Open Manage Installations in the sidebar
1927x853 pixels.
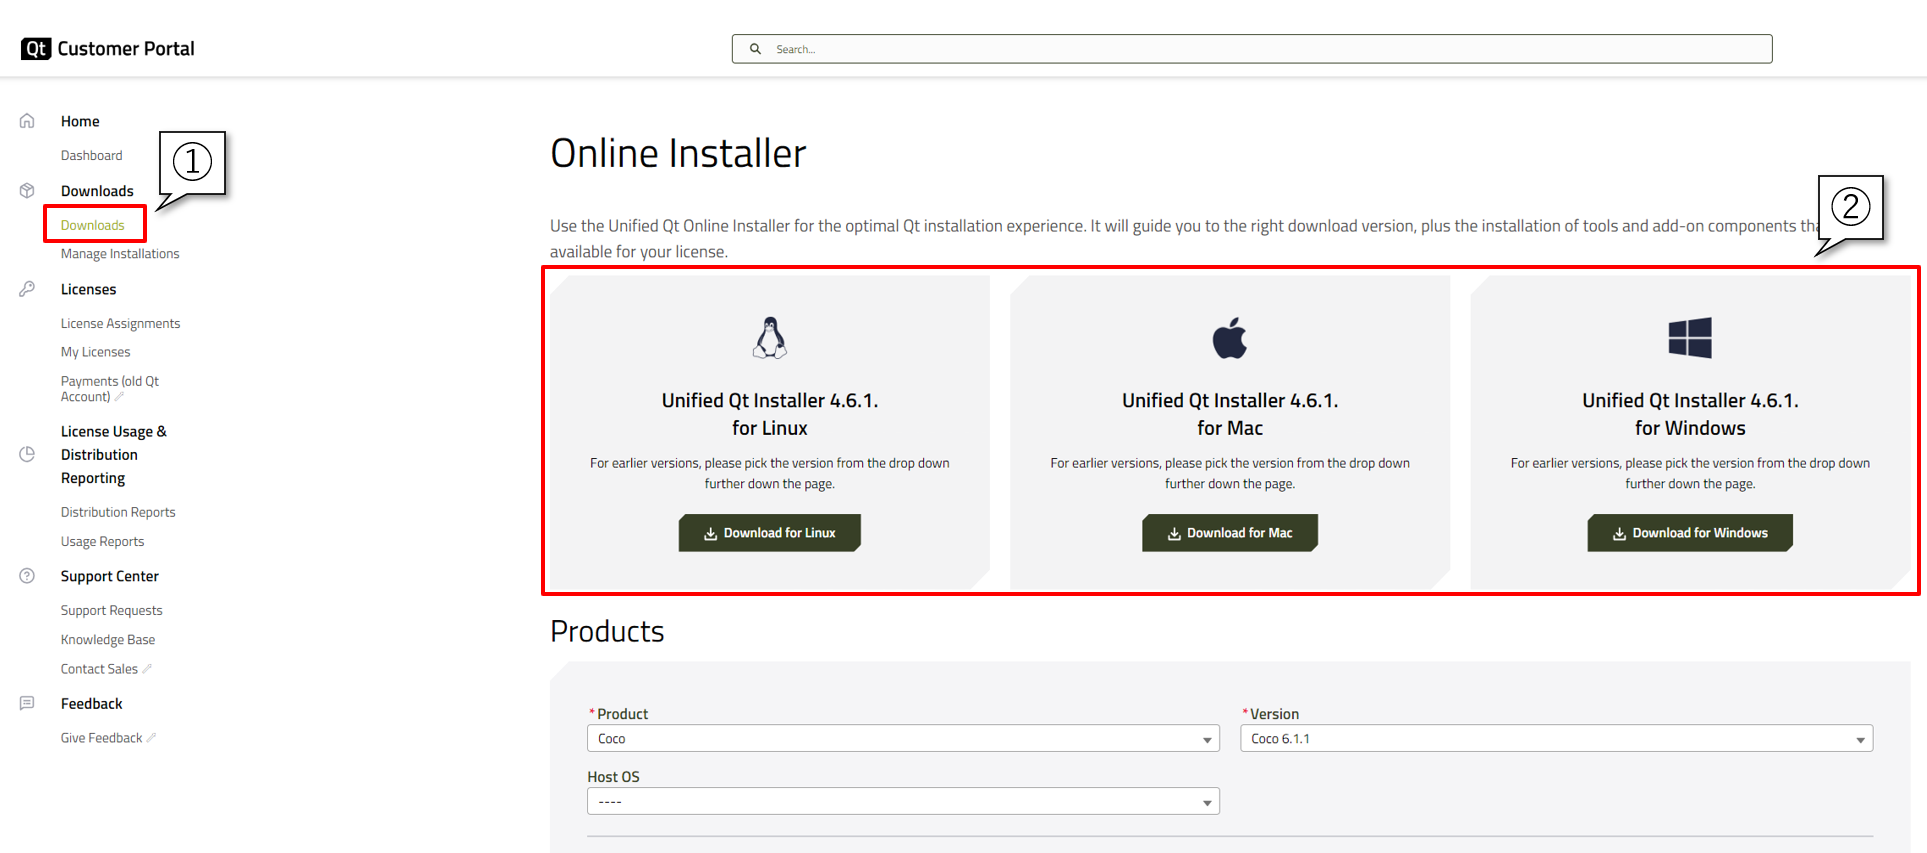pos(120,254)
